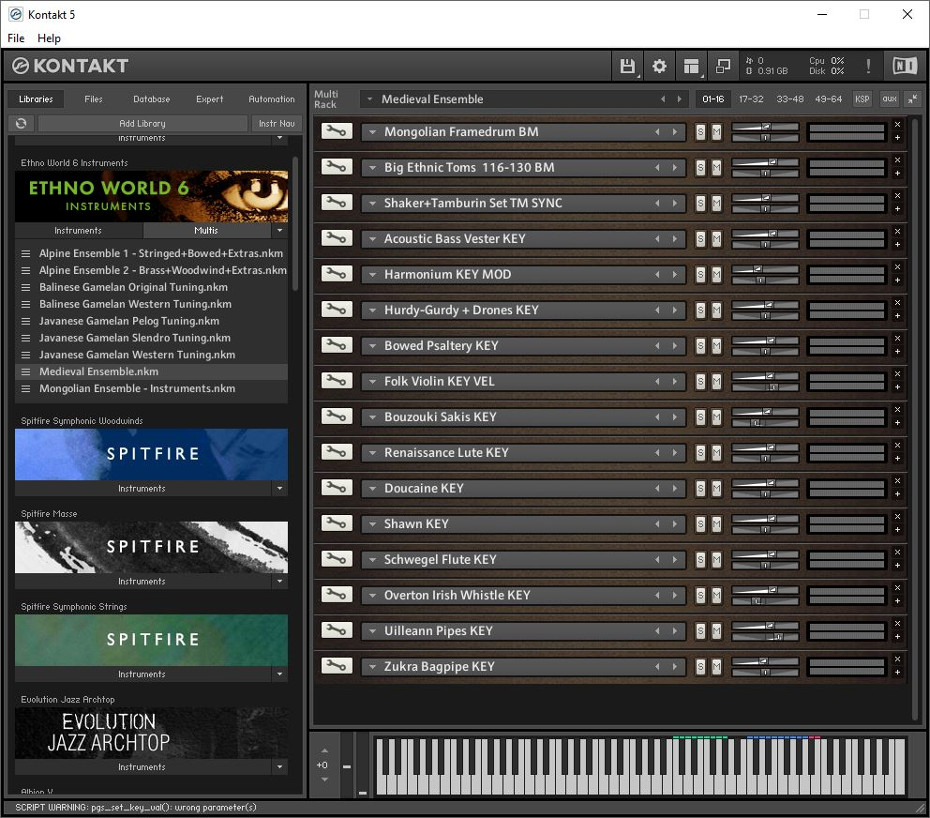
Task: Open the KSP multi script editor
Action: (862, 99)
